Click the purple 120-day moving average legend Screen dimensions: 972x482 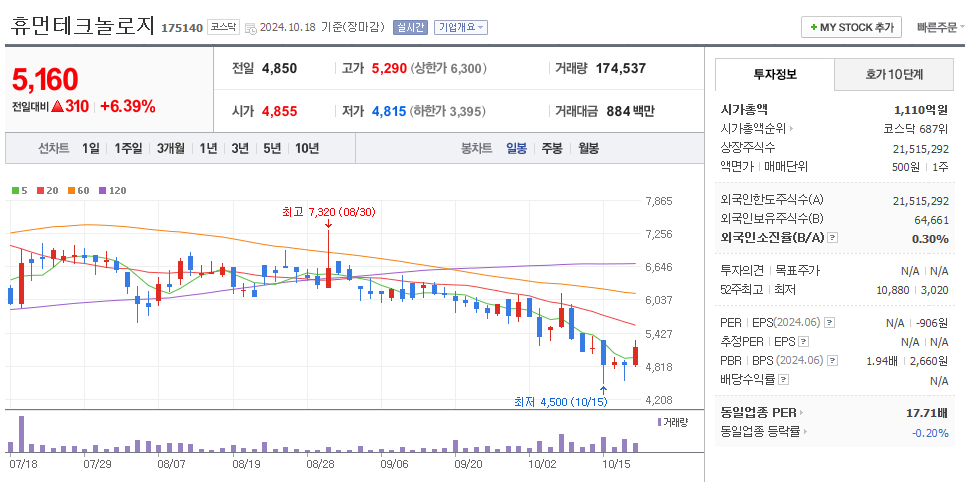click(112, 191)
